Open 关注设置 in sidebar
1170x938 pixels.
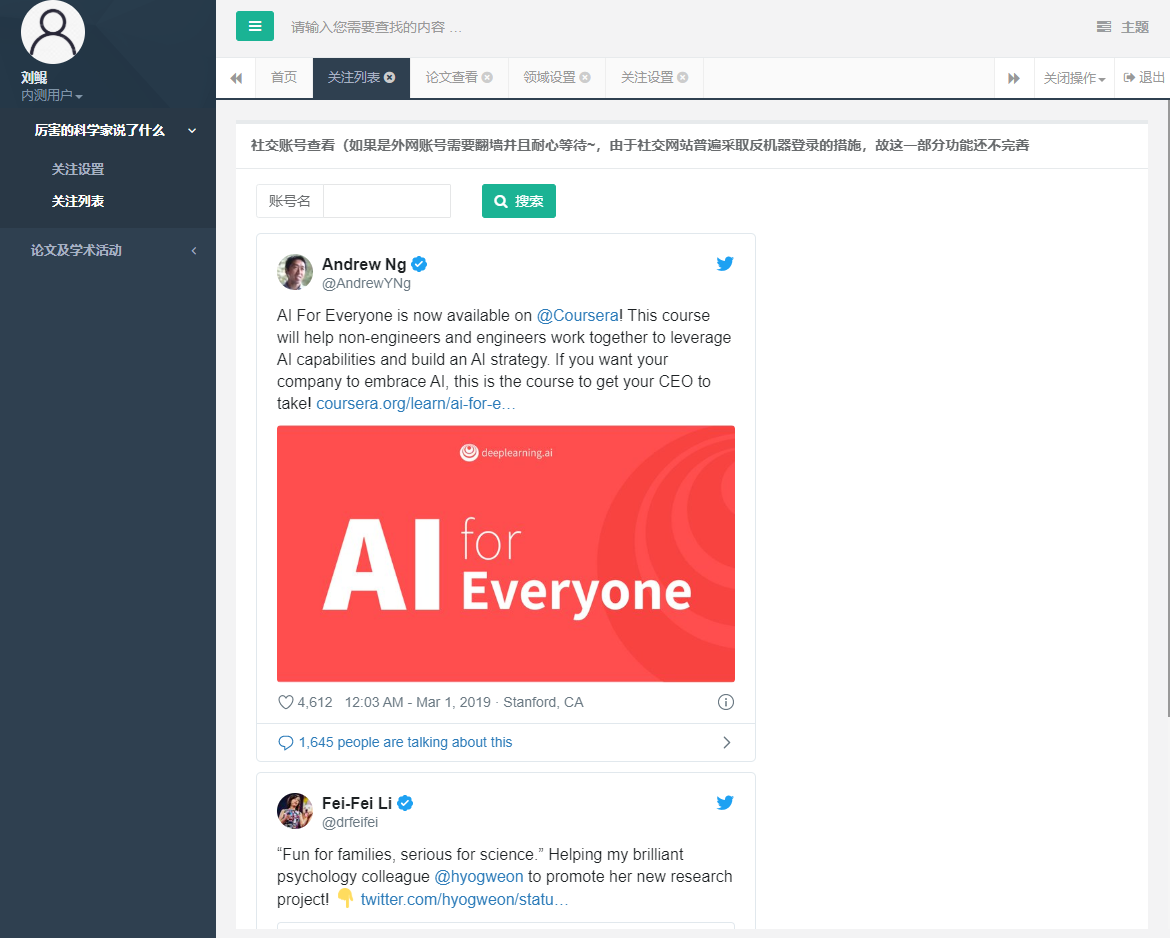point(78,169)
